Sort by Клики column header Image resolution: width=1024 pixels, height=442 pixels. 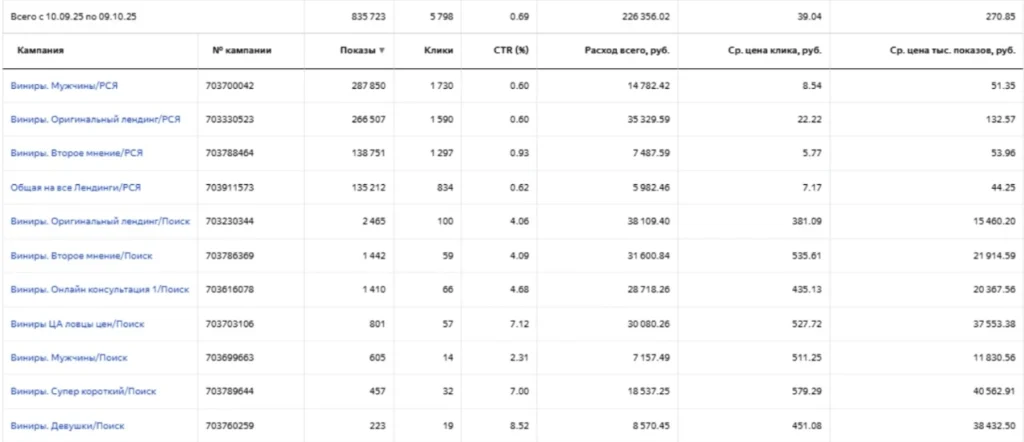click(440, 50)
